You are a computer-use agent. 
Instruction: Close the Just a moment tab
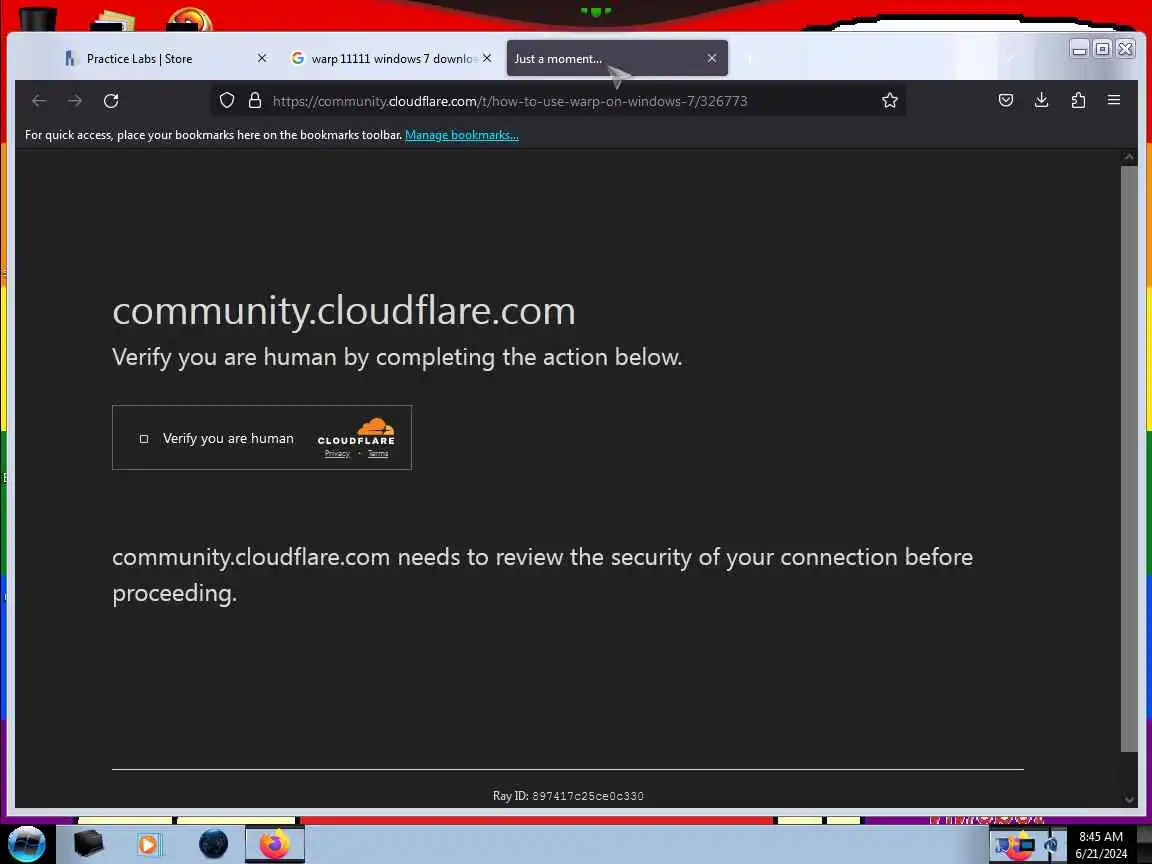click(712, 58)
